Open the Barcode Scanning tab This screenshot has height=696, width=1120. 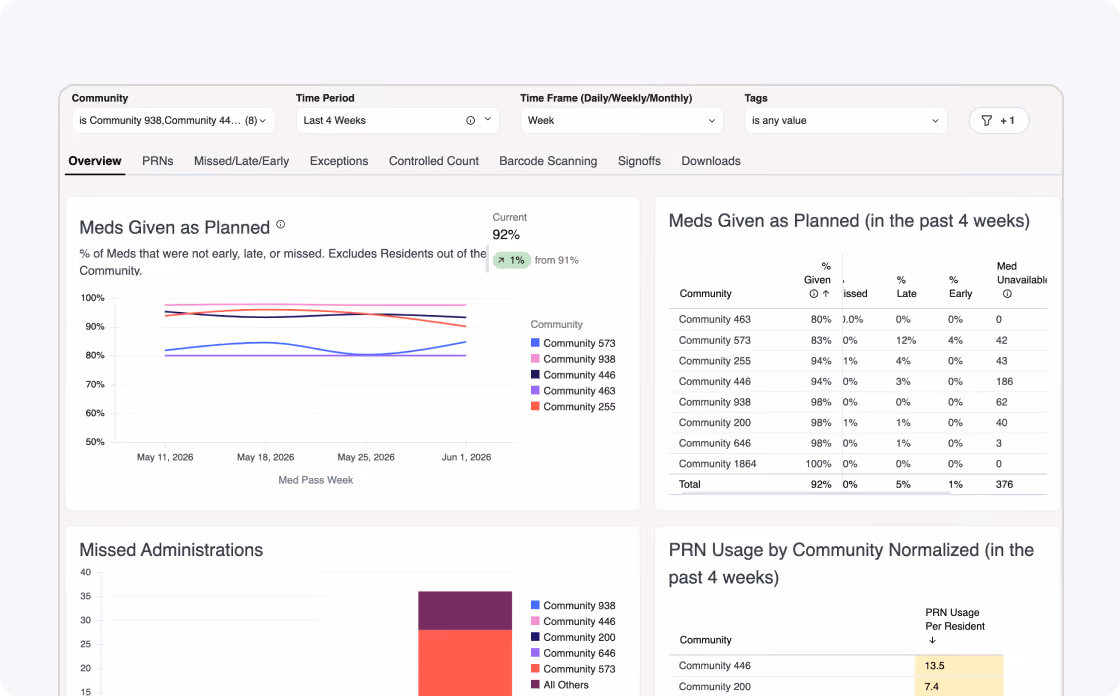coord(548,161)
